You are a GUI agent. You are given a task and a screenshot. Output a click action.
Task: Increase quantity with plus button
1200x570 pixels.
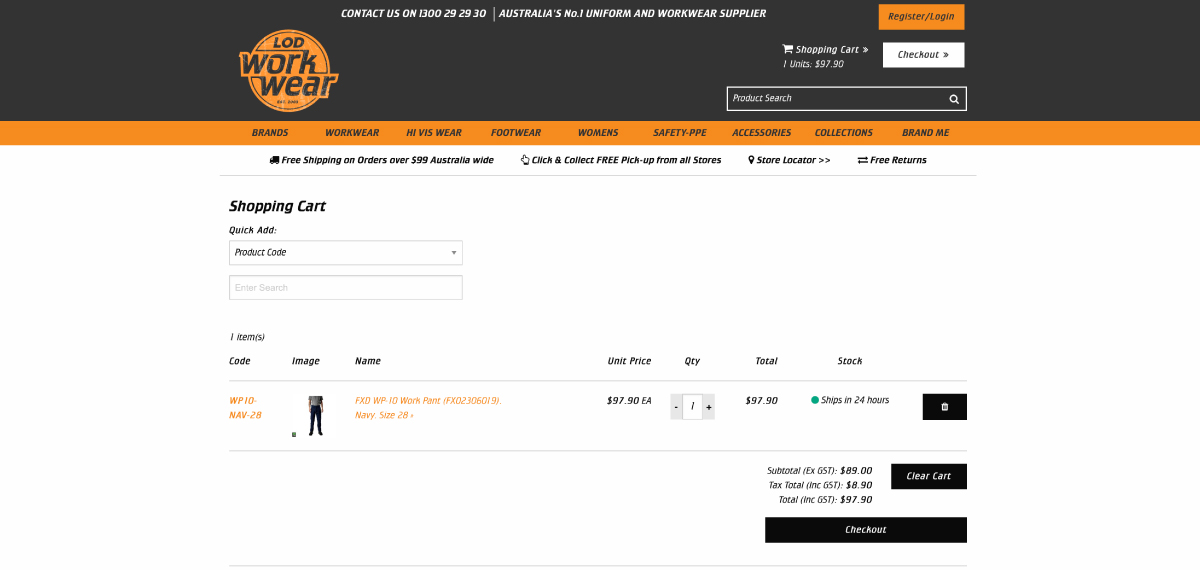point(709,407)
